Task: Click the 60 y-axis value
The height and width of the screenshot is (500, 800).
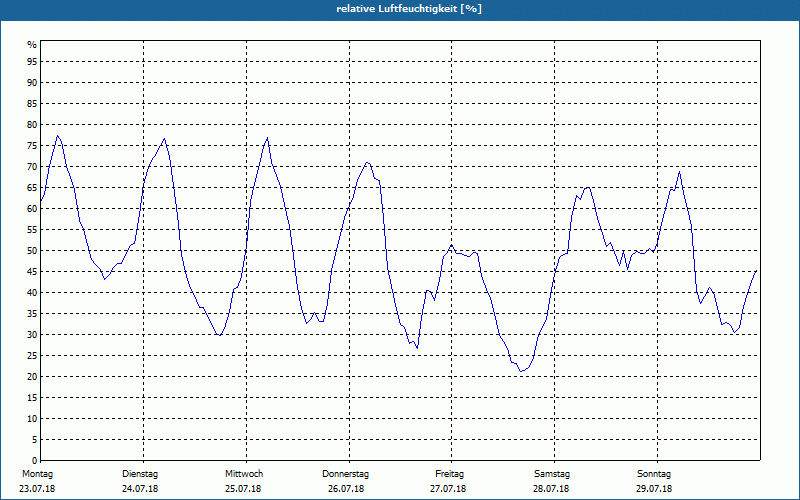Action: click(x=32, y=209)
